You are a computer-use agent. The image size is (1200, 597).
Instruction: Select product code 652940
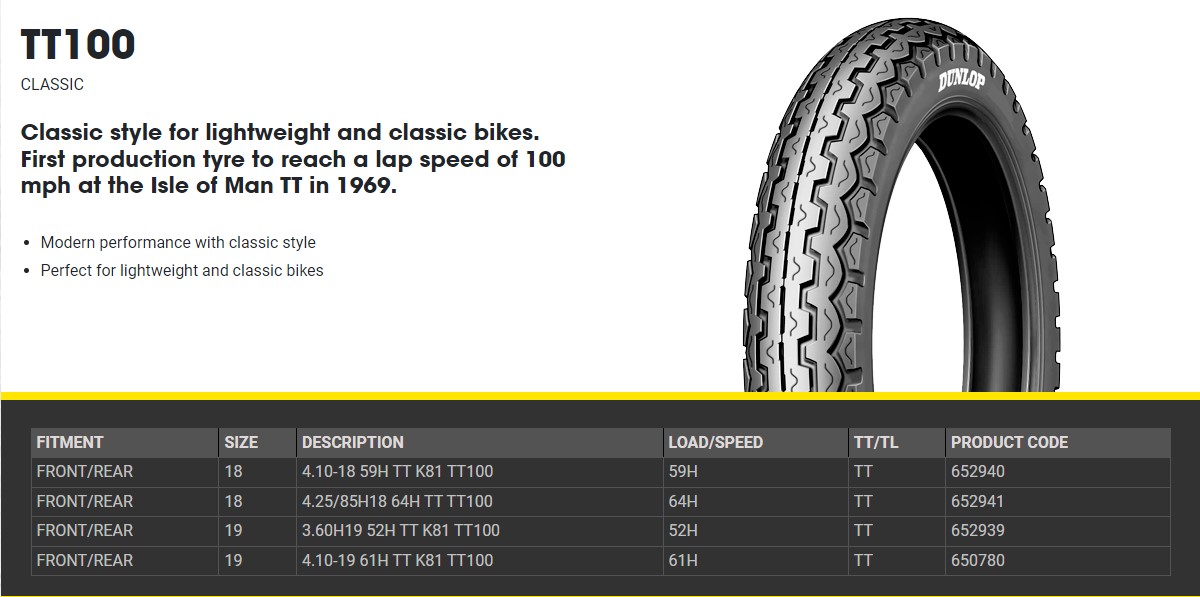(x=978, y=472)
